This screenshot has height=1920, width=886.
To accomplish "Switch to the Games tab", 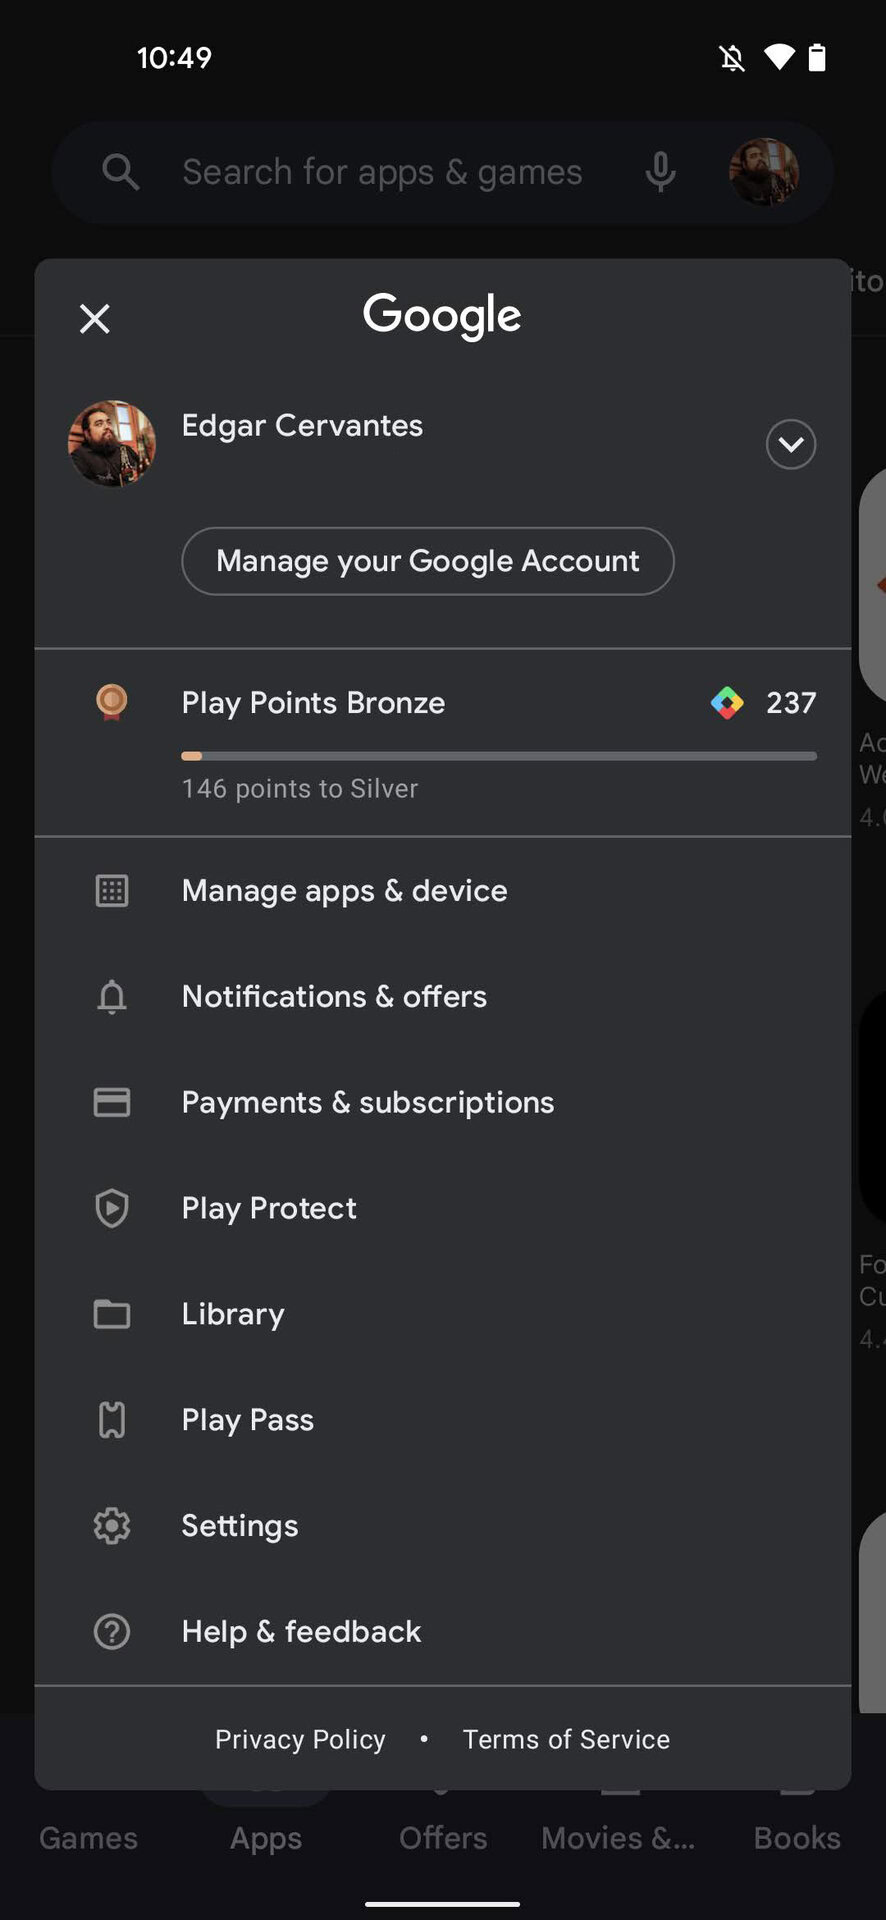I will tap(88, 1838).
